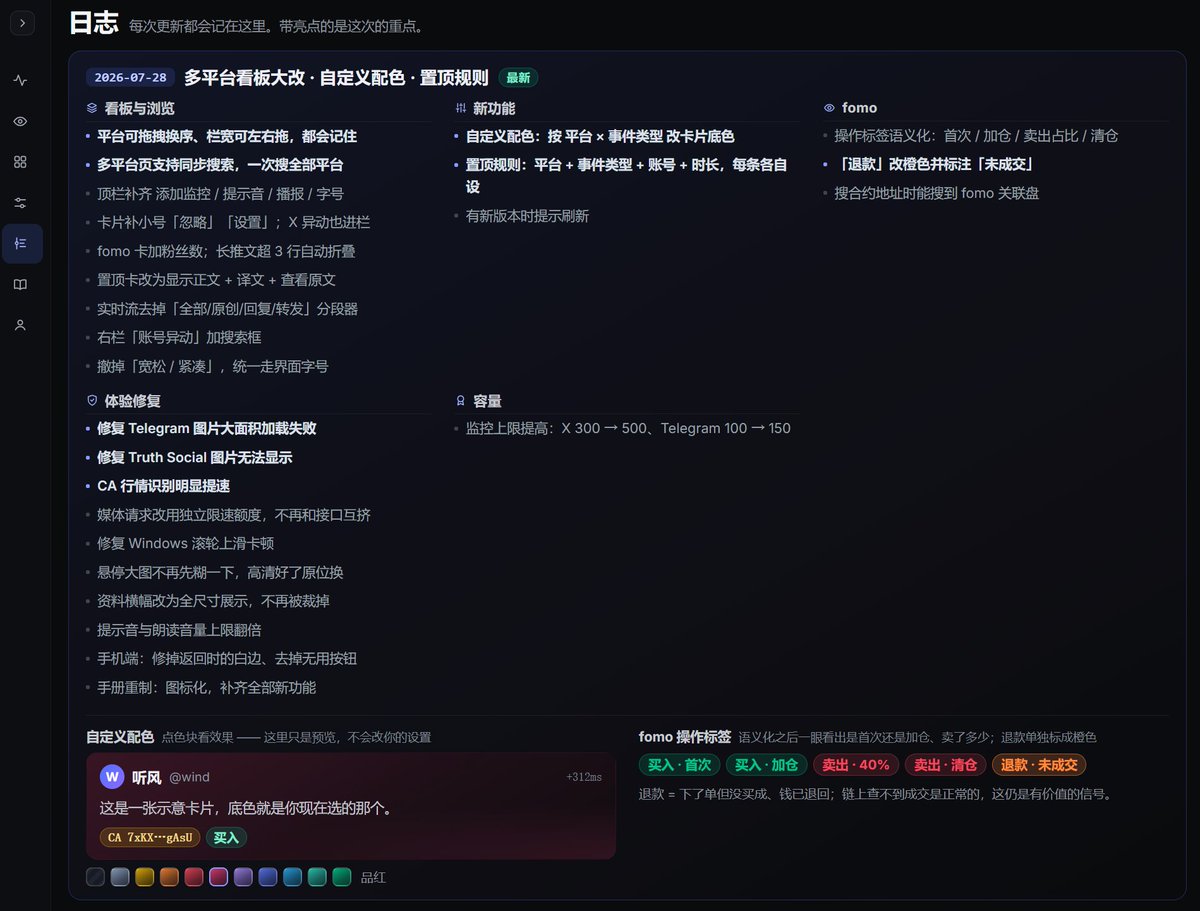Click the 买入 tag on the sample card
Screen dimensions: 1200x911
pos(226,838)
